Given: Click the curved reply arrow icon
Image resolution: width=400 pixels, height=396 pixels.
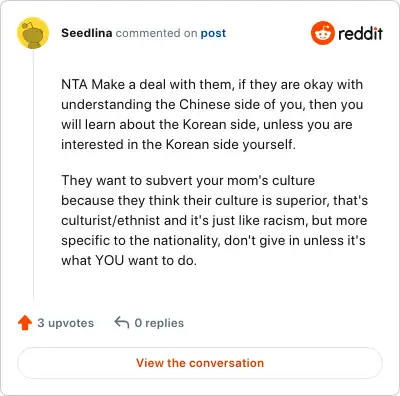Looking at the screenshot, I should [122, 322].
